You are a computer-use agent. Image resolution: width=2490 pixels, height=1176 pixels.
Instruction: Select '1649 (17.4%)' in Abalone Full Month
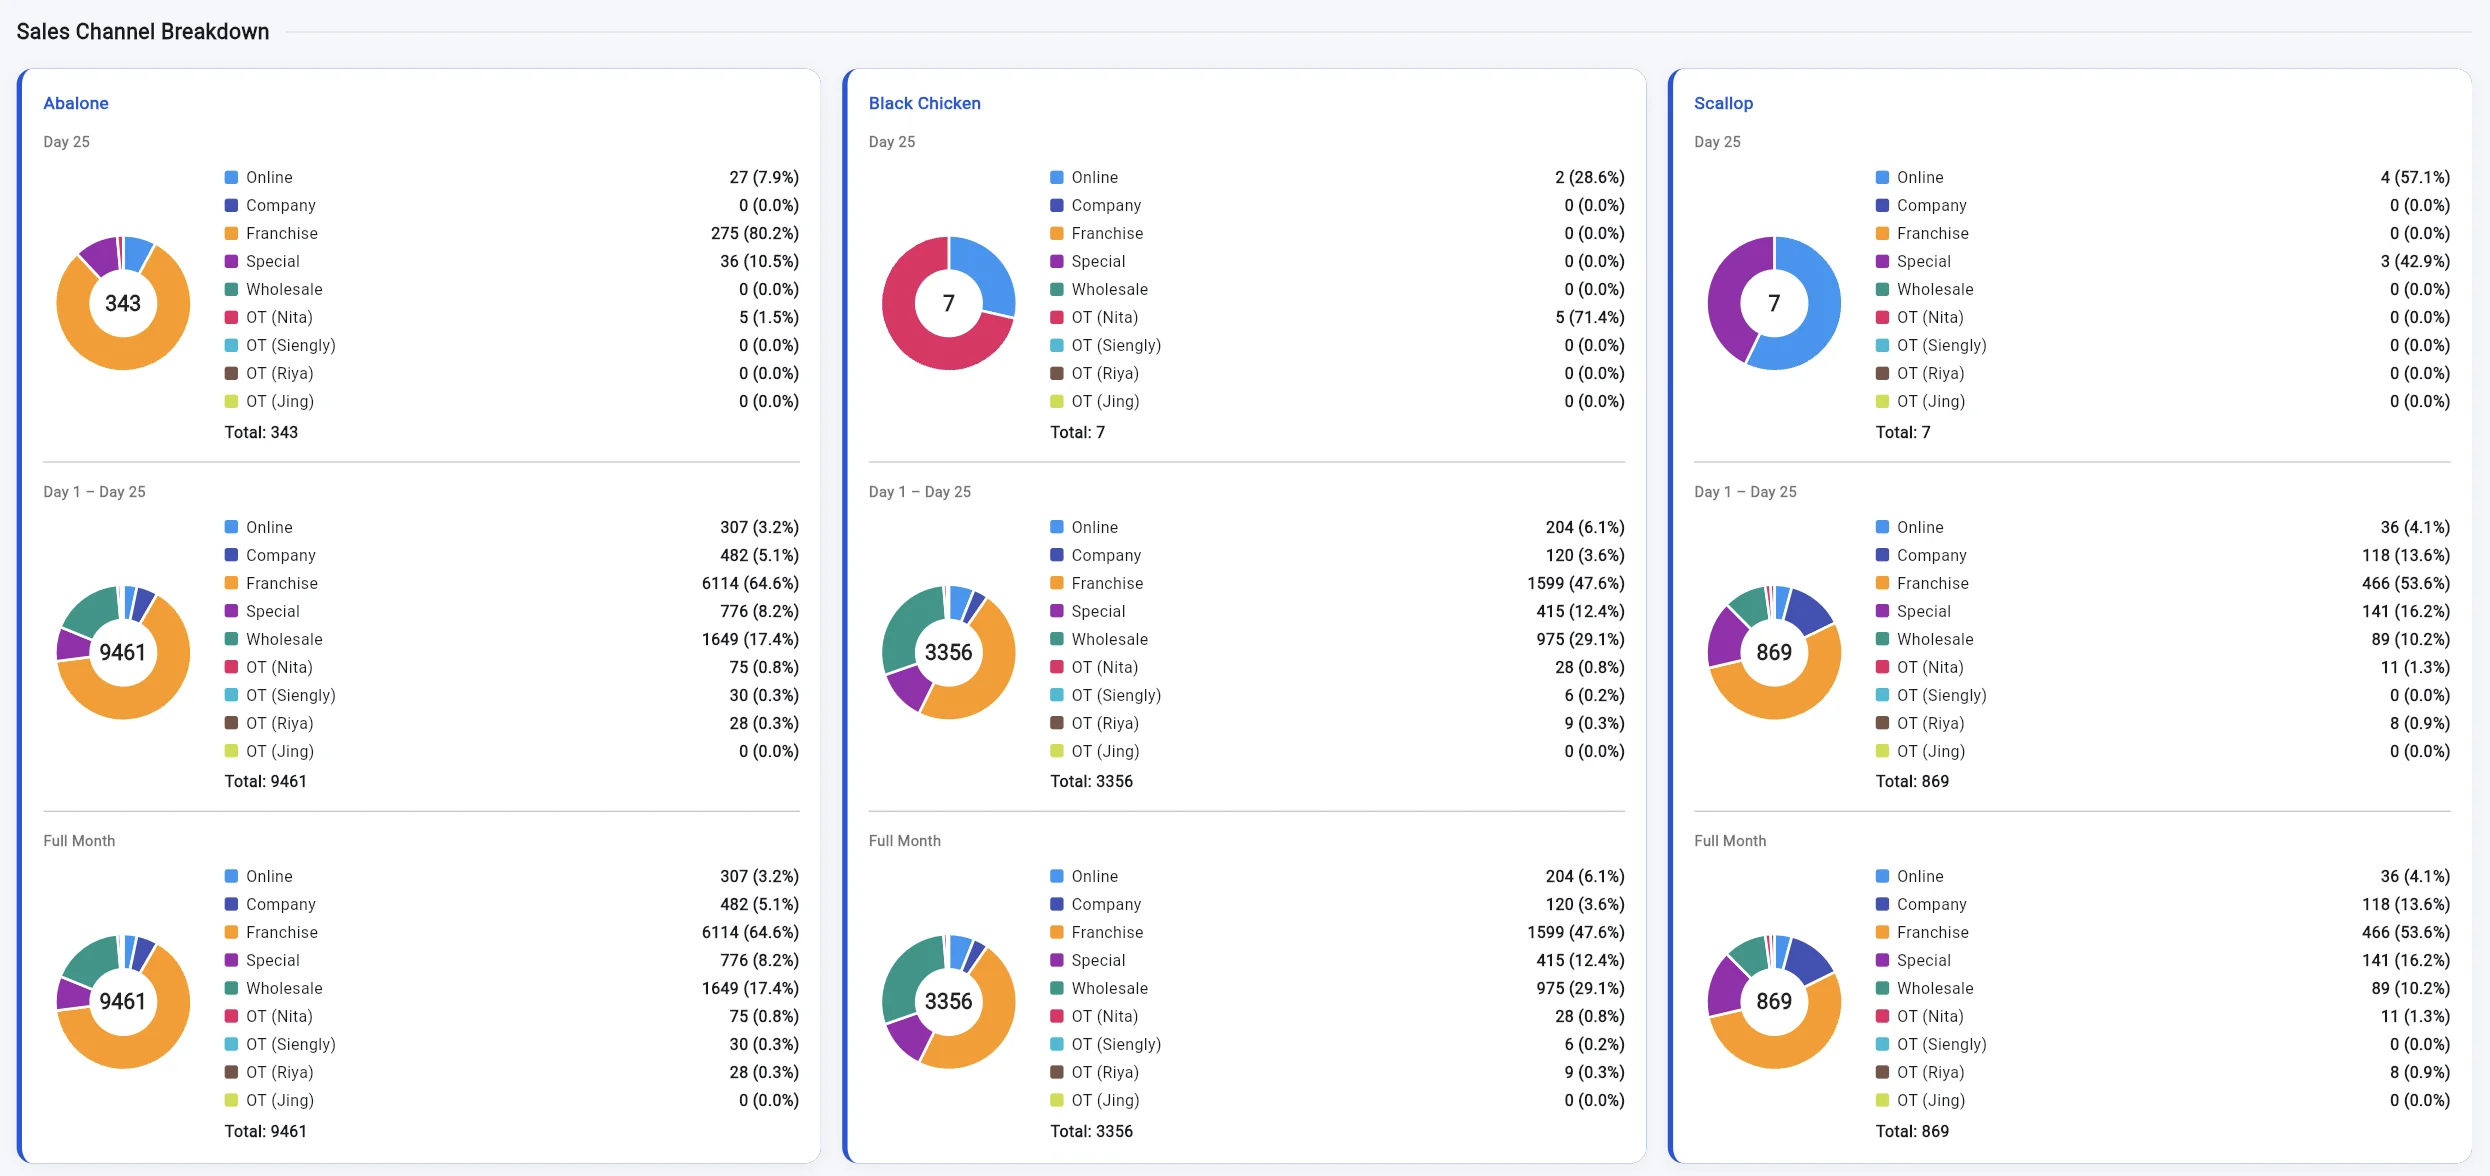coord(750,988)
